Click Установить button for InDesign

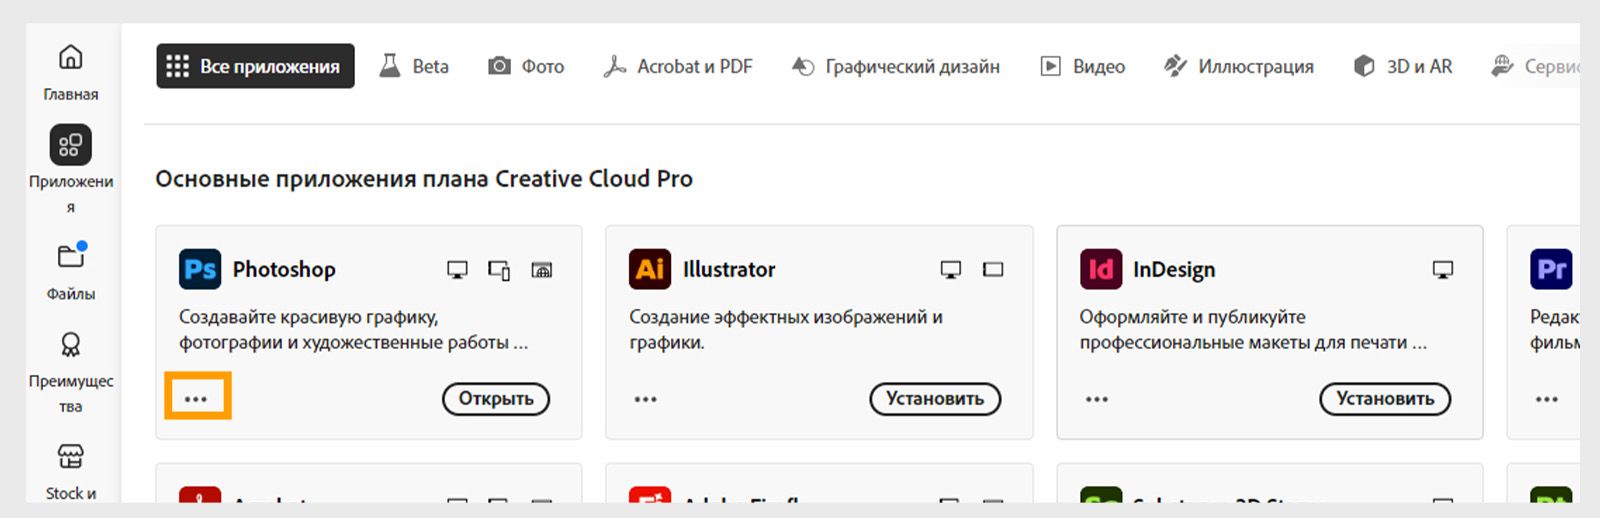pos(1385,399)
